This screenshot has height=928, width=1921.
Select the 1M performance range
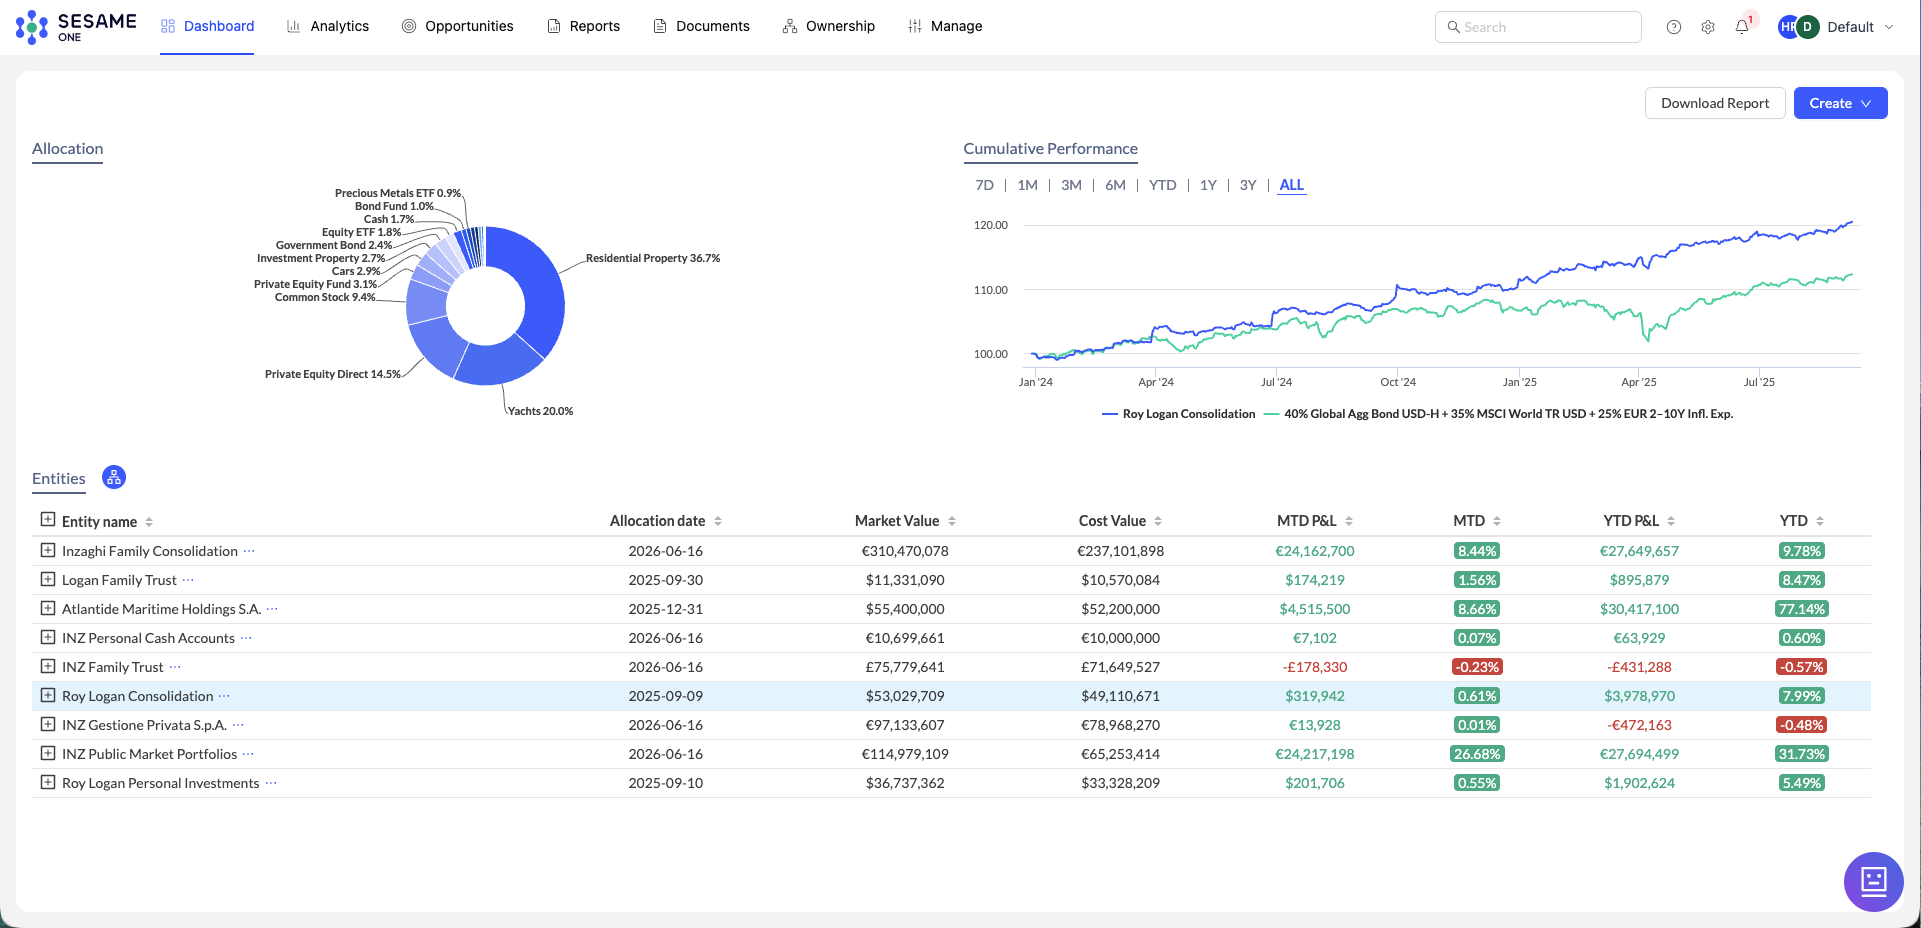[x=1027, y=185]
